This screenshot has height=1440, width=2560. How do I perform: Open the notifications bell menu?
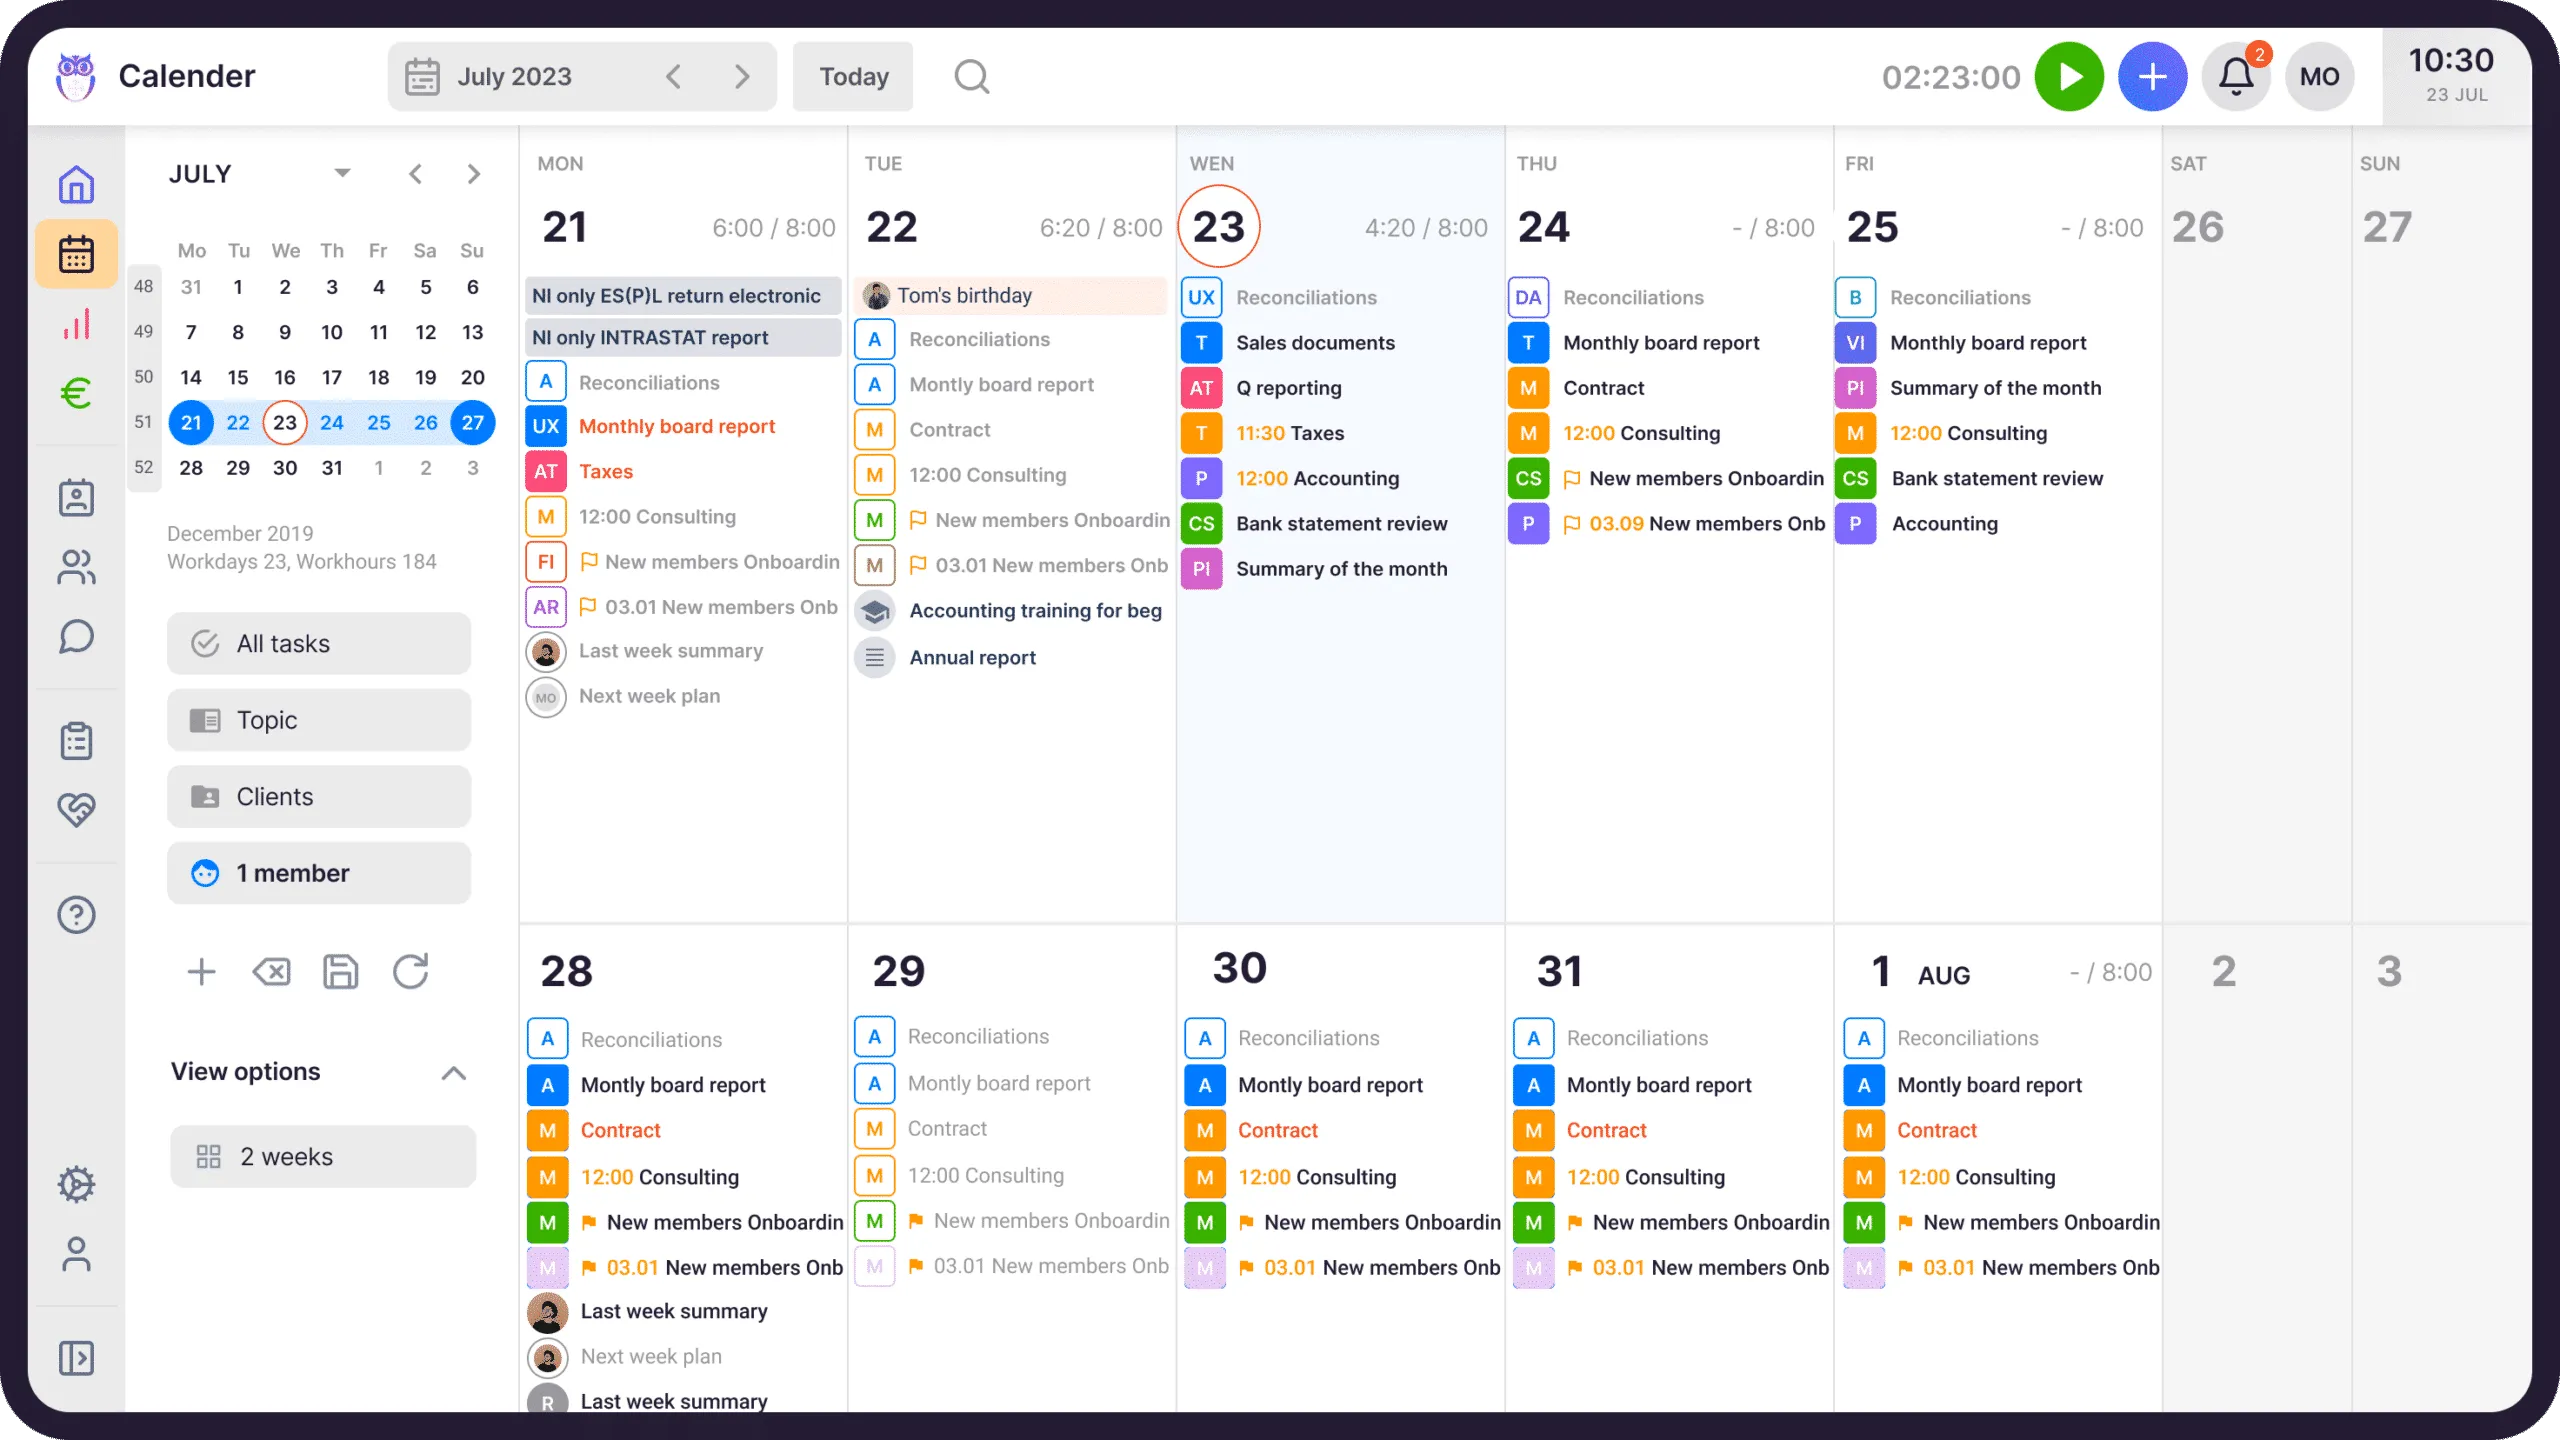[2235, 76]
